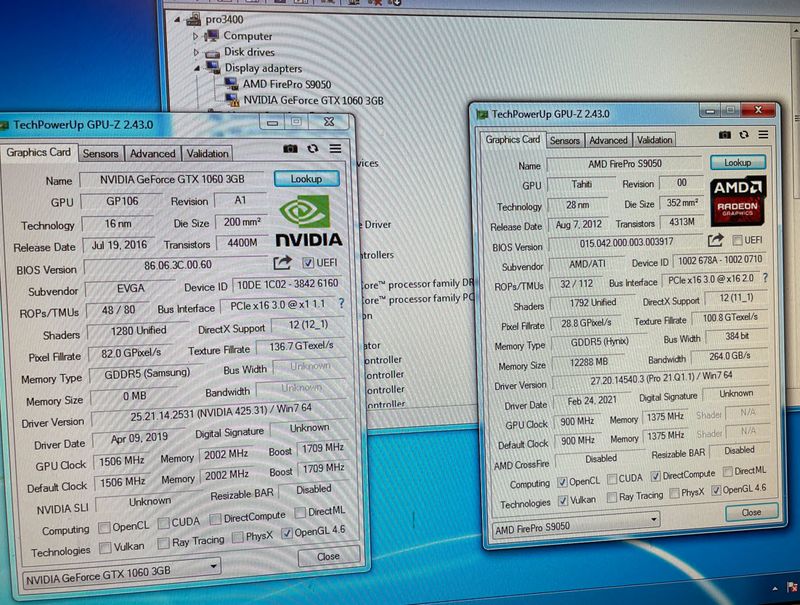Toggle the UEFI checkbox in the NVIDIA window

pos(308,263)
